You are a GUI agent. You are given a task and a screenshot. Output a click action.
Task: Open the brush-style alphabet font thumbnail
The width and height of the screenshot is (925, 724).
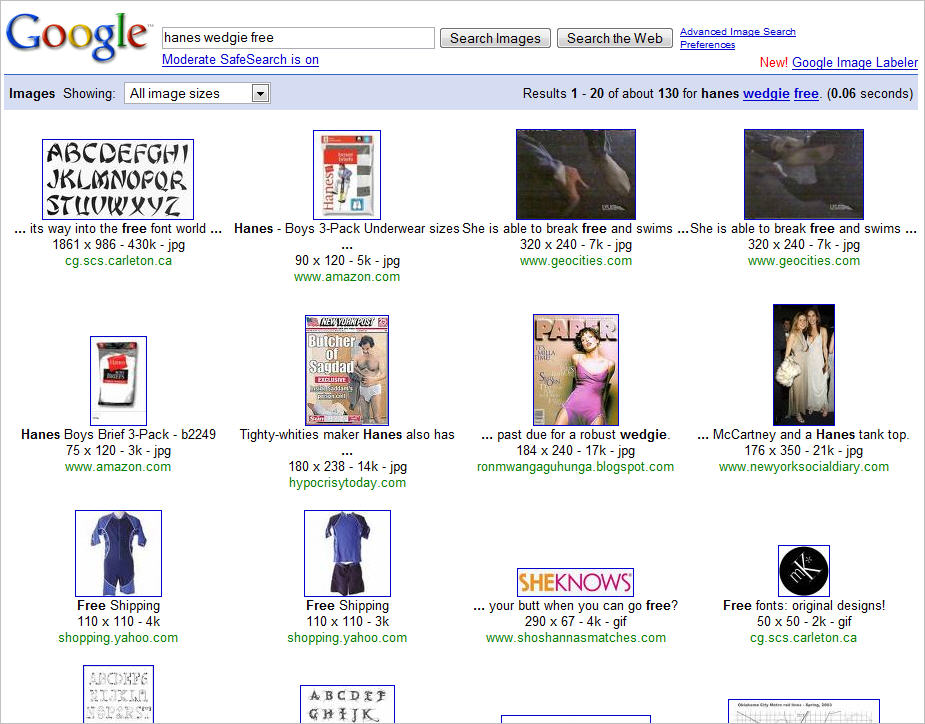tap(118, 179)
